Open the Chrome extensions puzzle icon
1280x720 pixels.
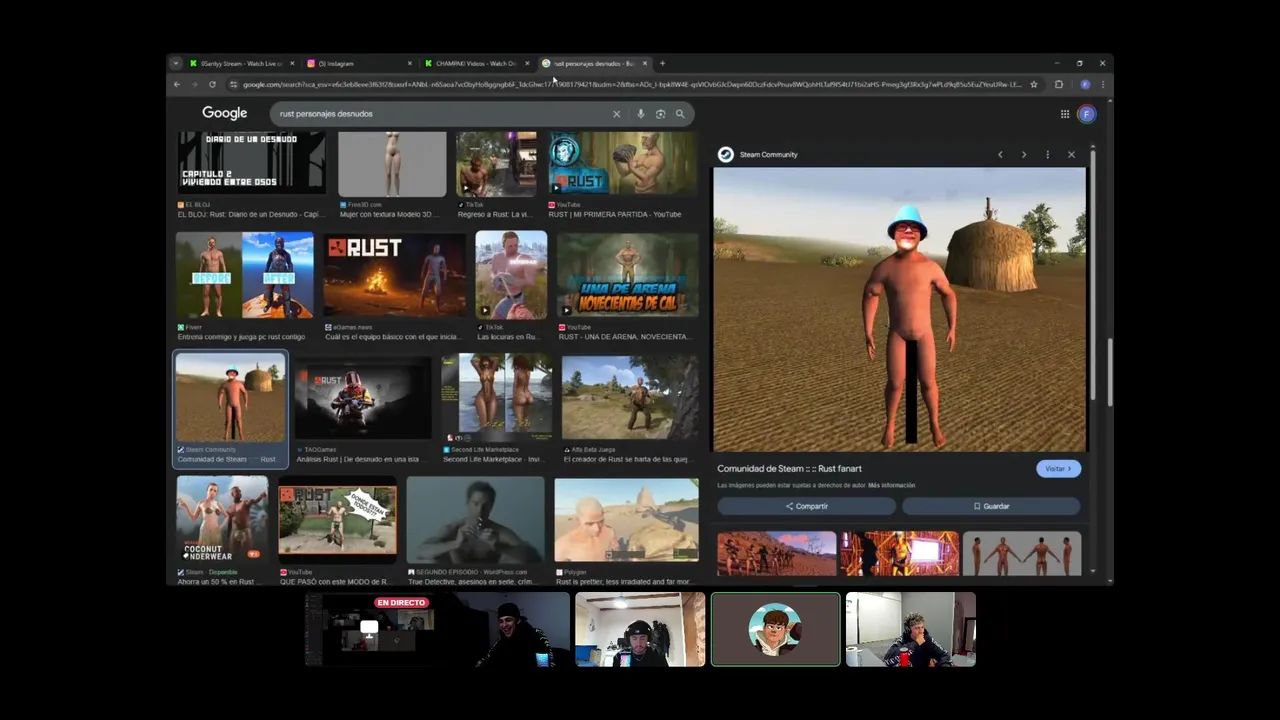point(1059,84)
